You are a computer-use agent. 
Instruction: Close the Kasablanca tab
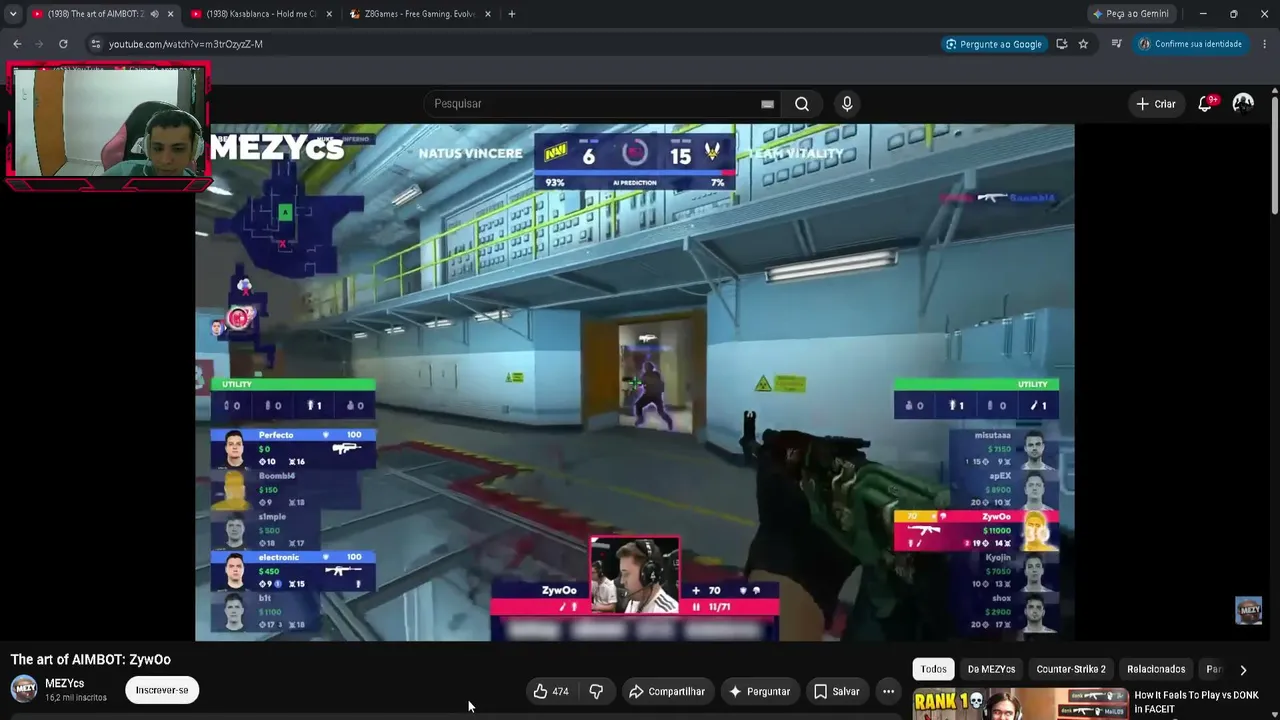point(328,14)
